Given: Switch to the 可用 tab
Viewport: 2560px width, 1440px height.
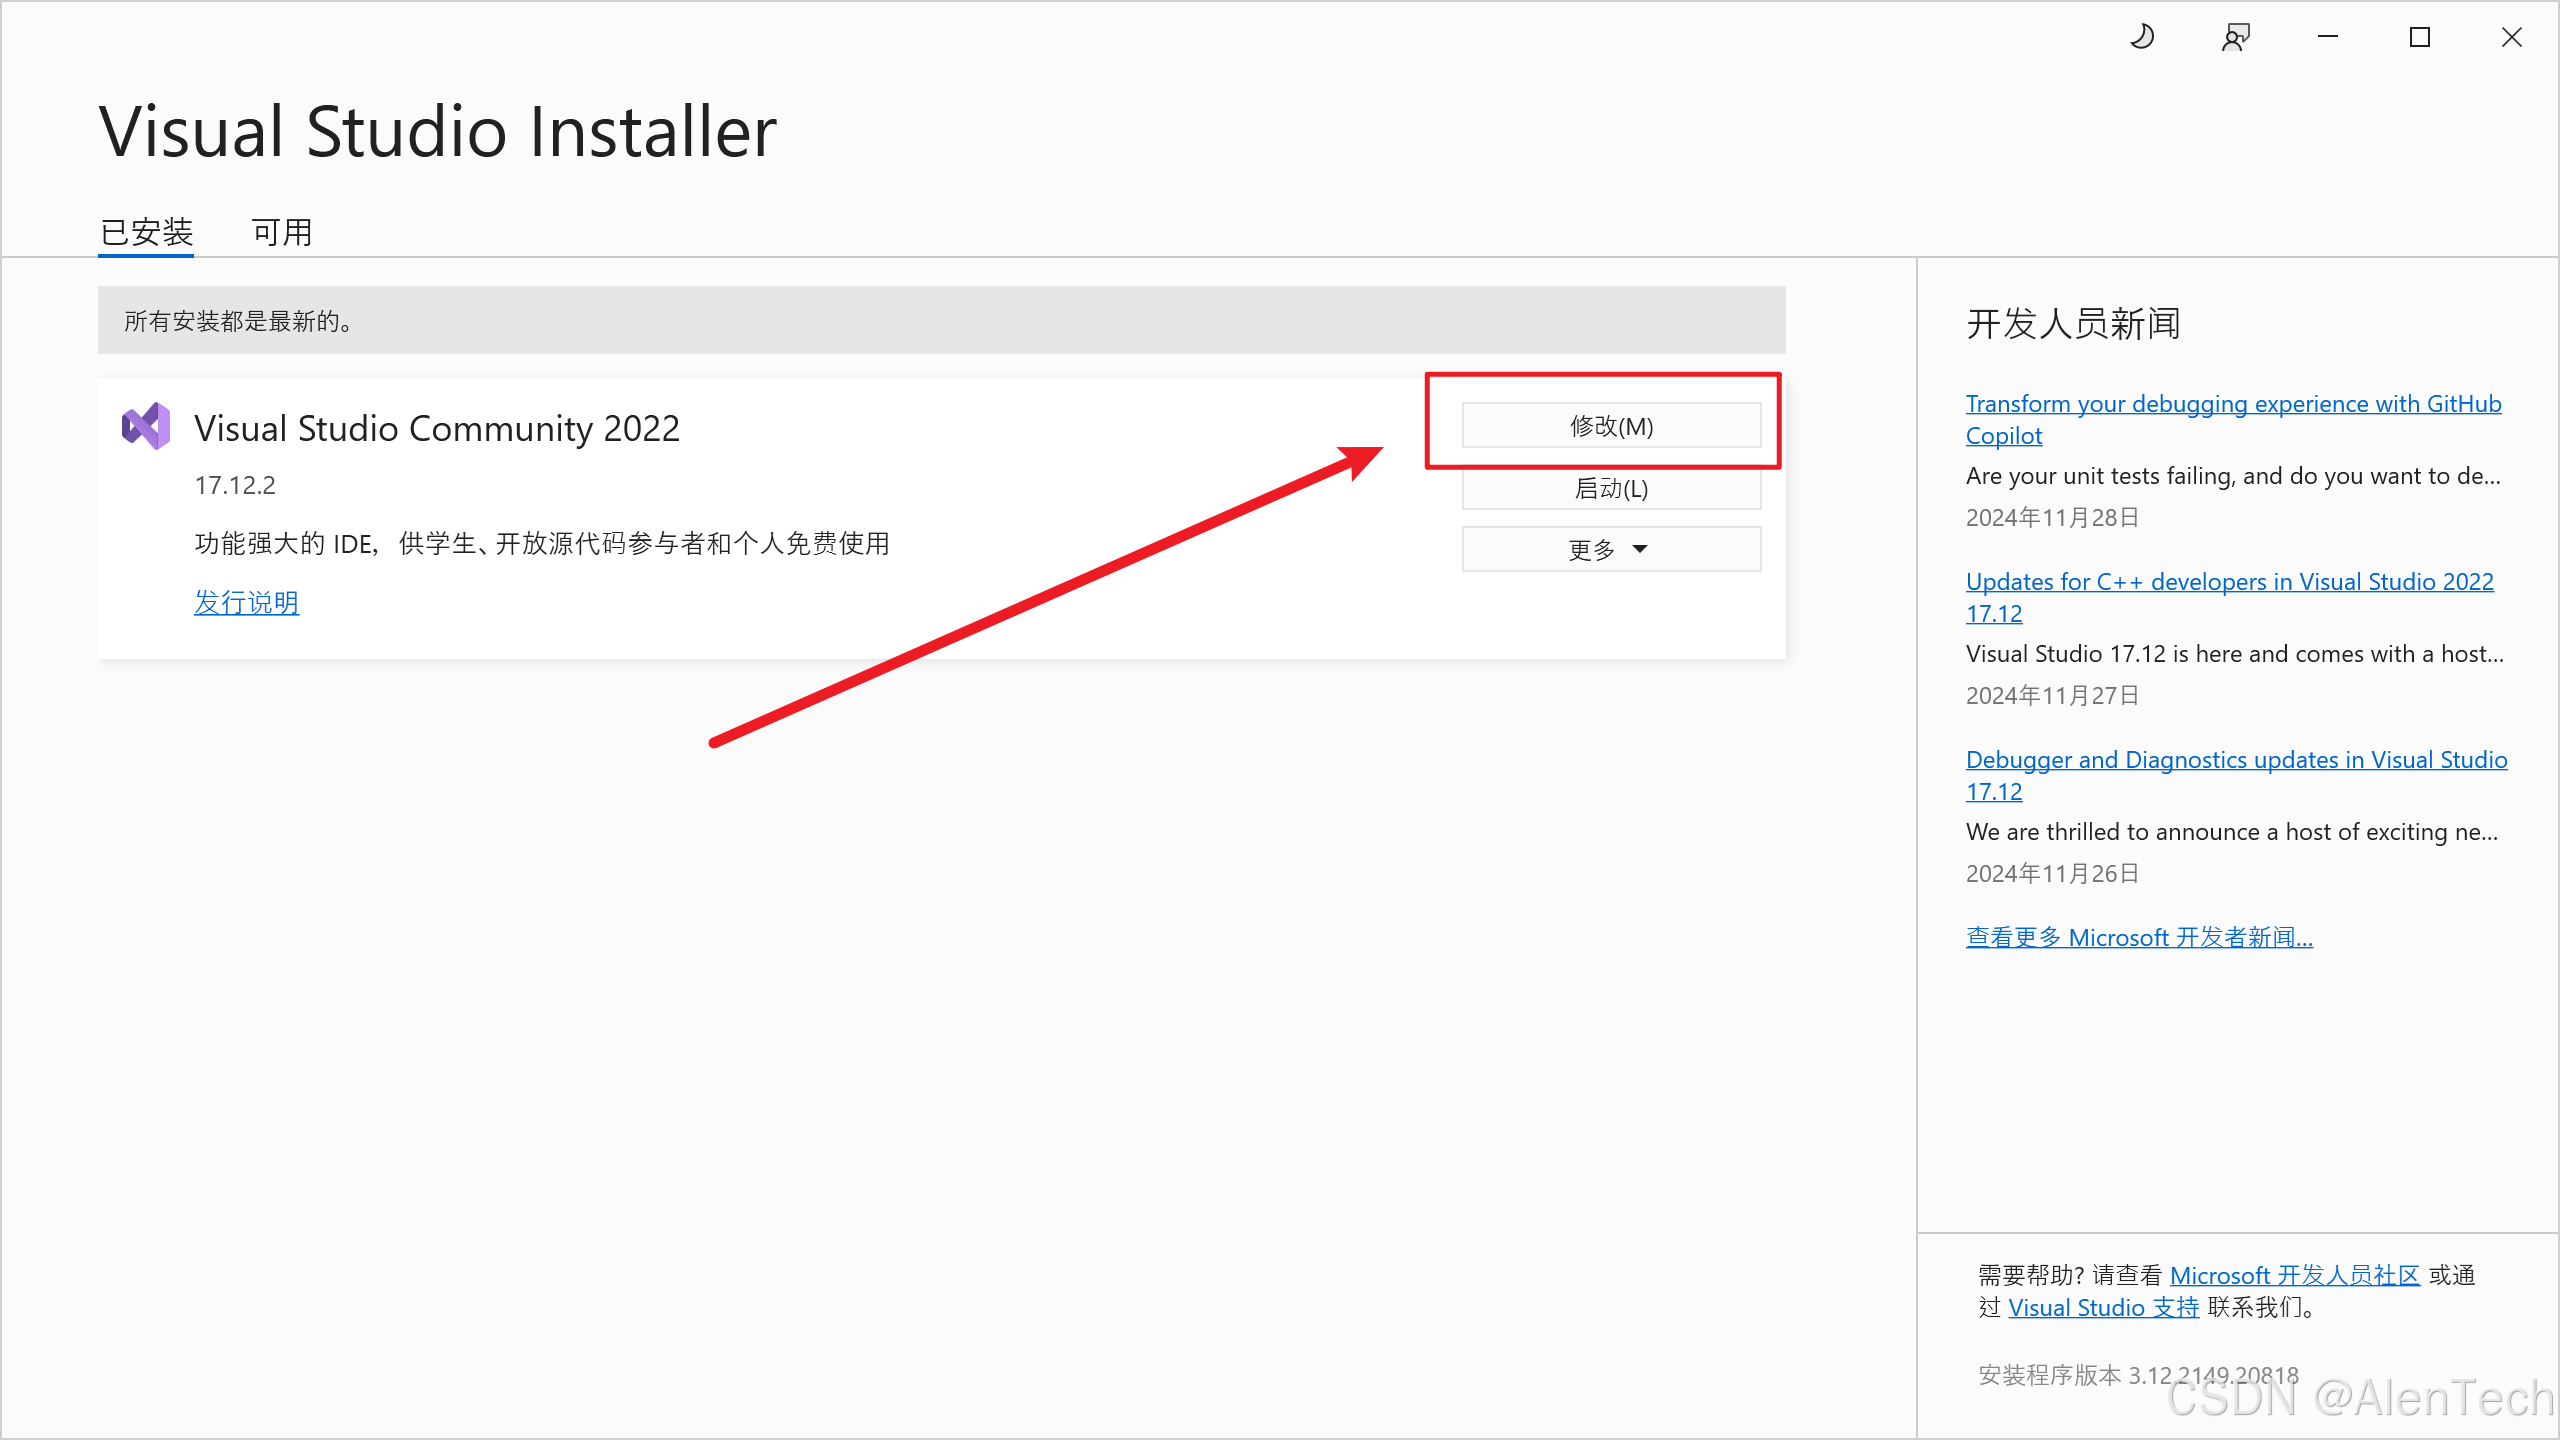Looking at the screenshot, I should pyautogui.click(x=282, y=232).
